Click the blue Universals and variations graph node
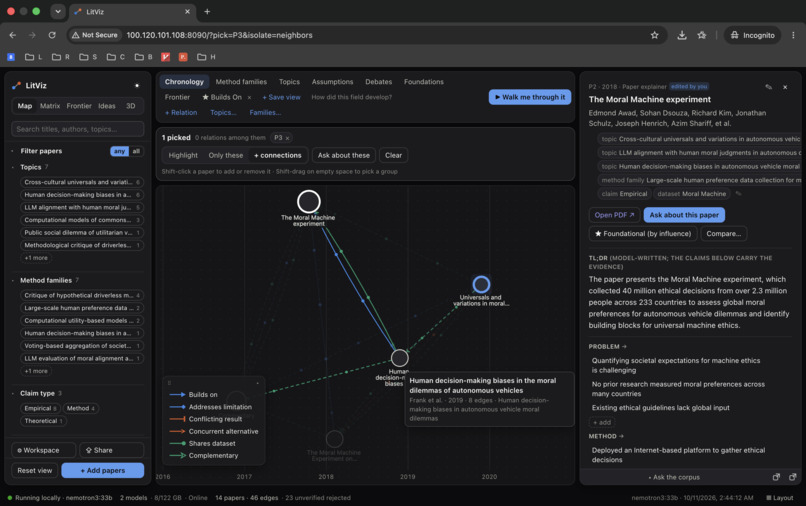 pos(481,284)
